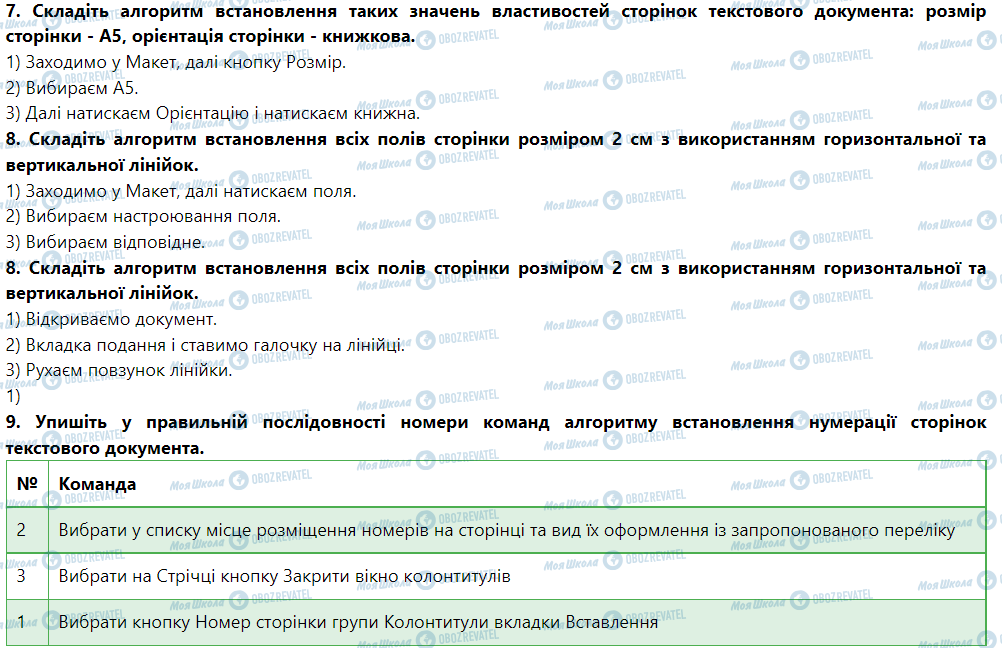The image size is (1002, 648).
Task: Click the step about 'Вкладка подання' ruler checkbox
Action: [205, 346]
